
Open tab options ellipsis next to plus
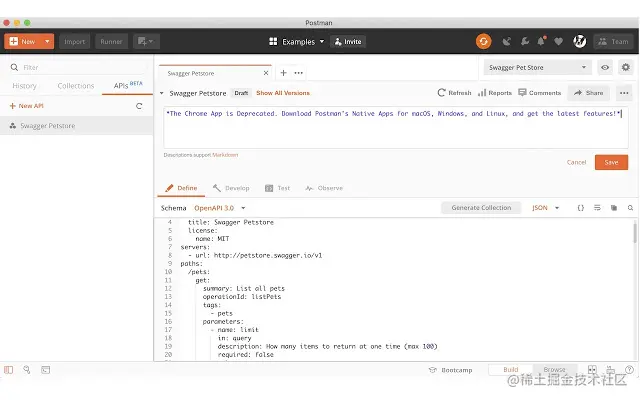[299, 73]
